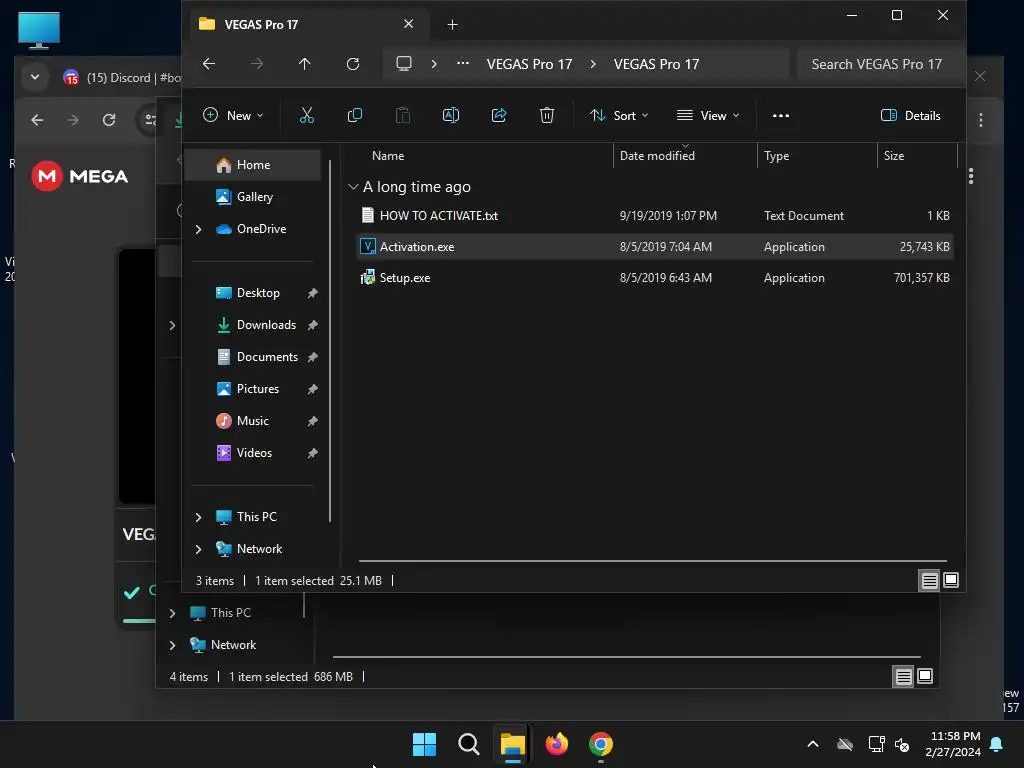Click horizontal scrollbar in file list
The height and width of the screenshot is (768, 1024).
click(x=652, y=560)
